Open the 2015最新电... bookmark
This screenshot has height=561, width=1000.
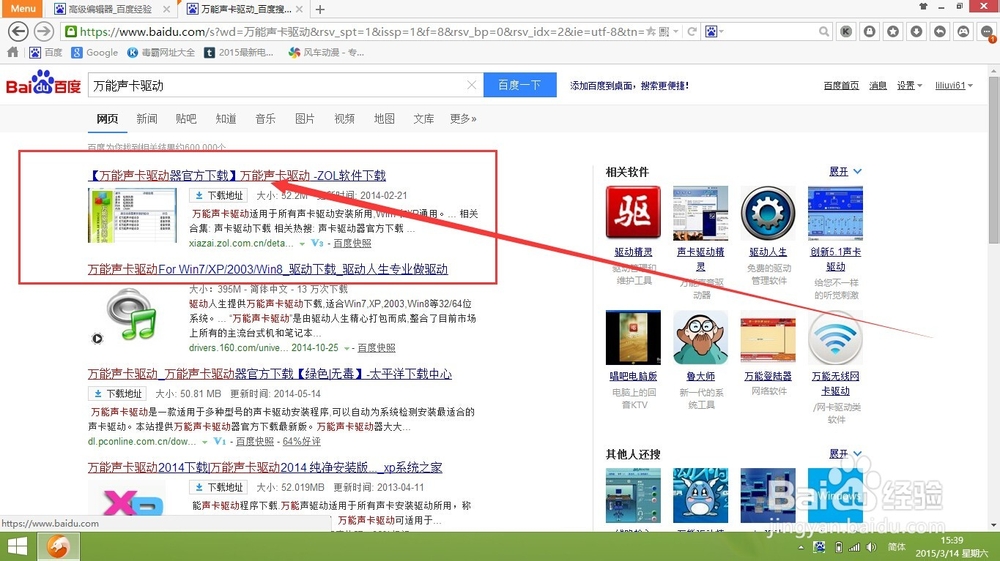pyautogui.click(x=239, y=52)
